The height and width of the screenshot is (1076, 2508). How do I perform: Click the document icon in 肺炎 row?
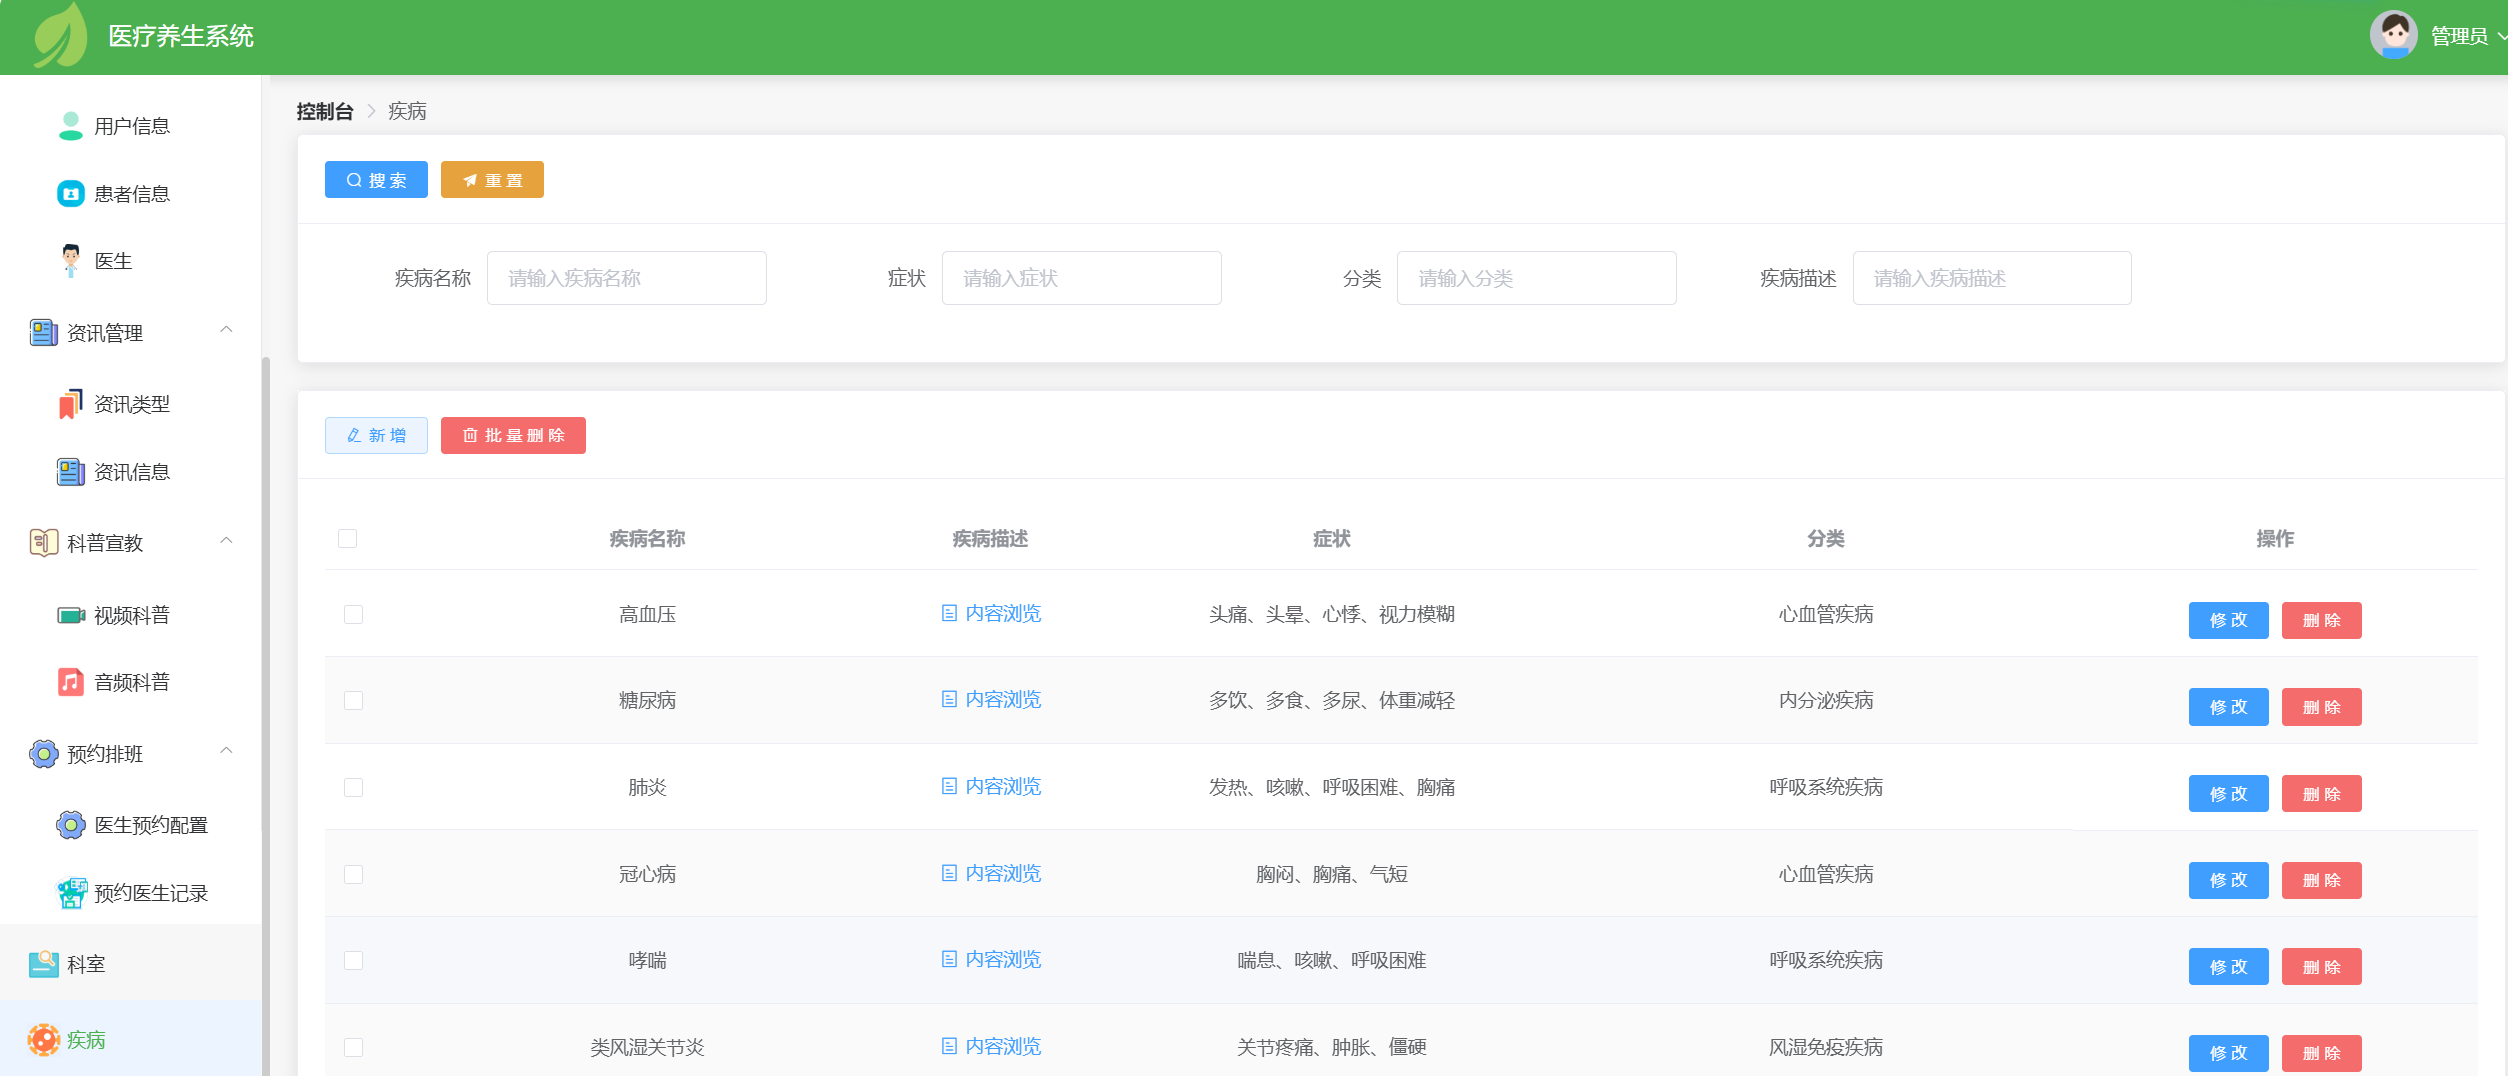point(949,786)
